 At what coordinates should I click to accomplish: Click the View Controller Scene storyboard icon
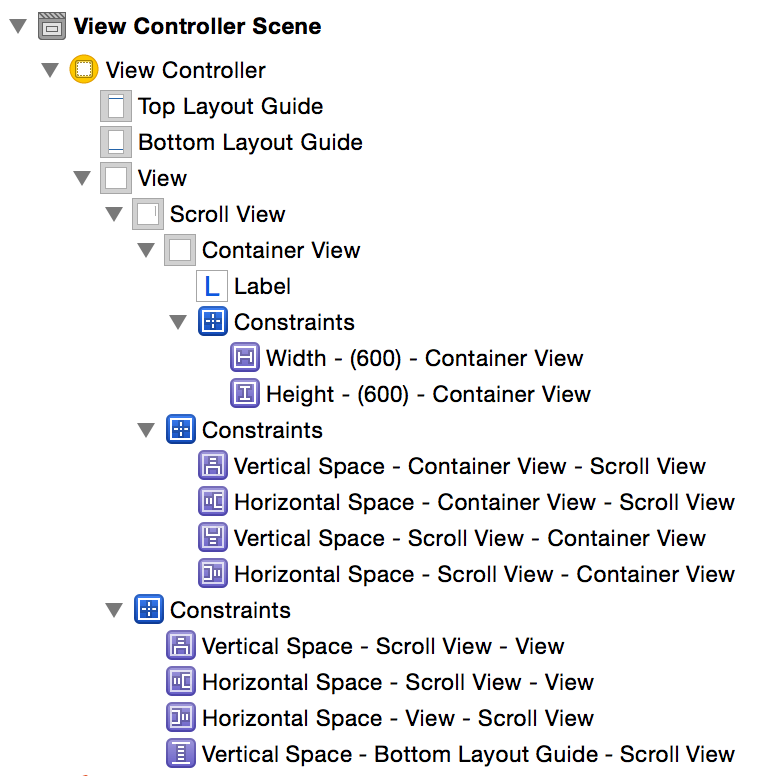[x=53, y=26]
